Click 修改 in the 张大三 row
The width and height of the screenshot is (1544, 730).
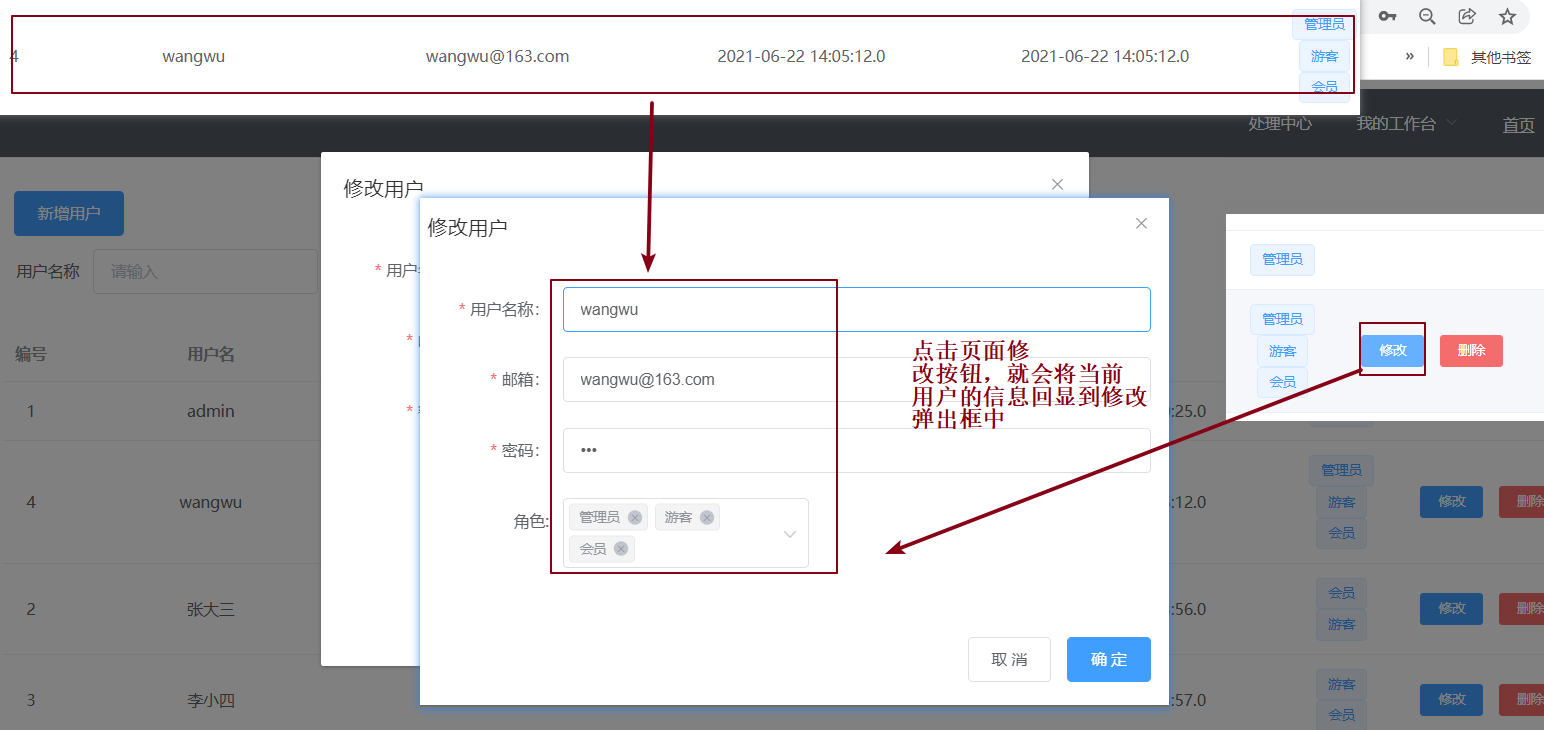click(x=1451, y=608)
